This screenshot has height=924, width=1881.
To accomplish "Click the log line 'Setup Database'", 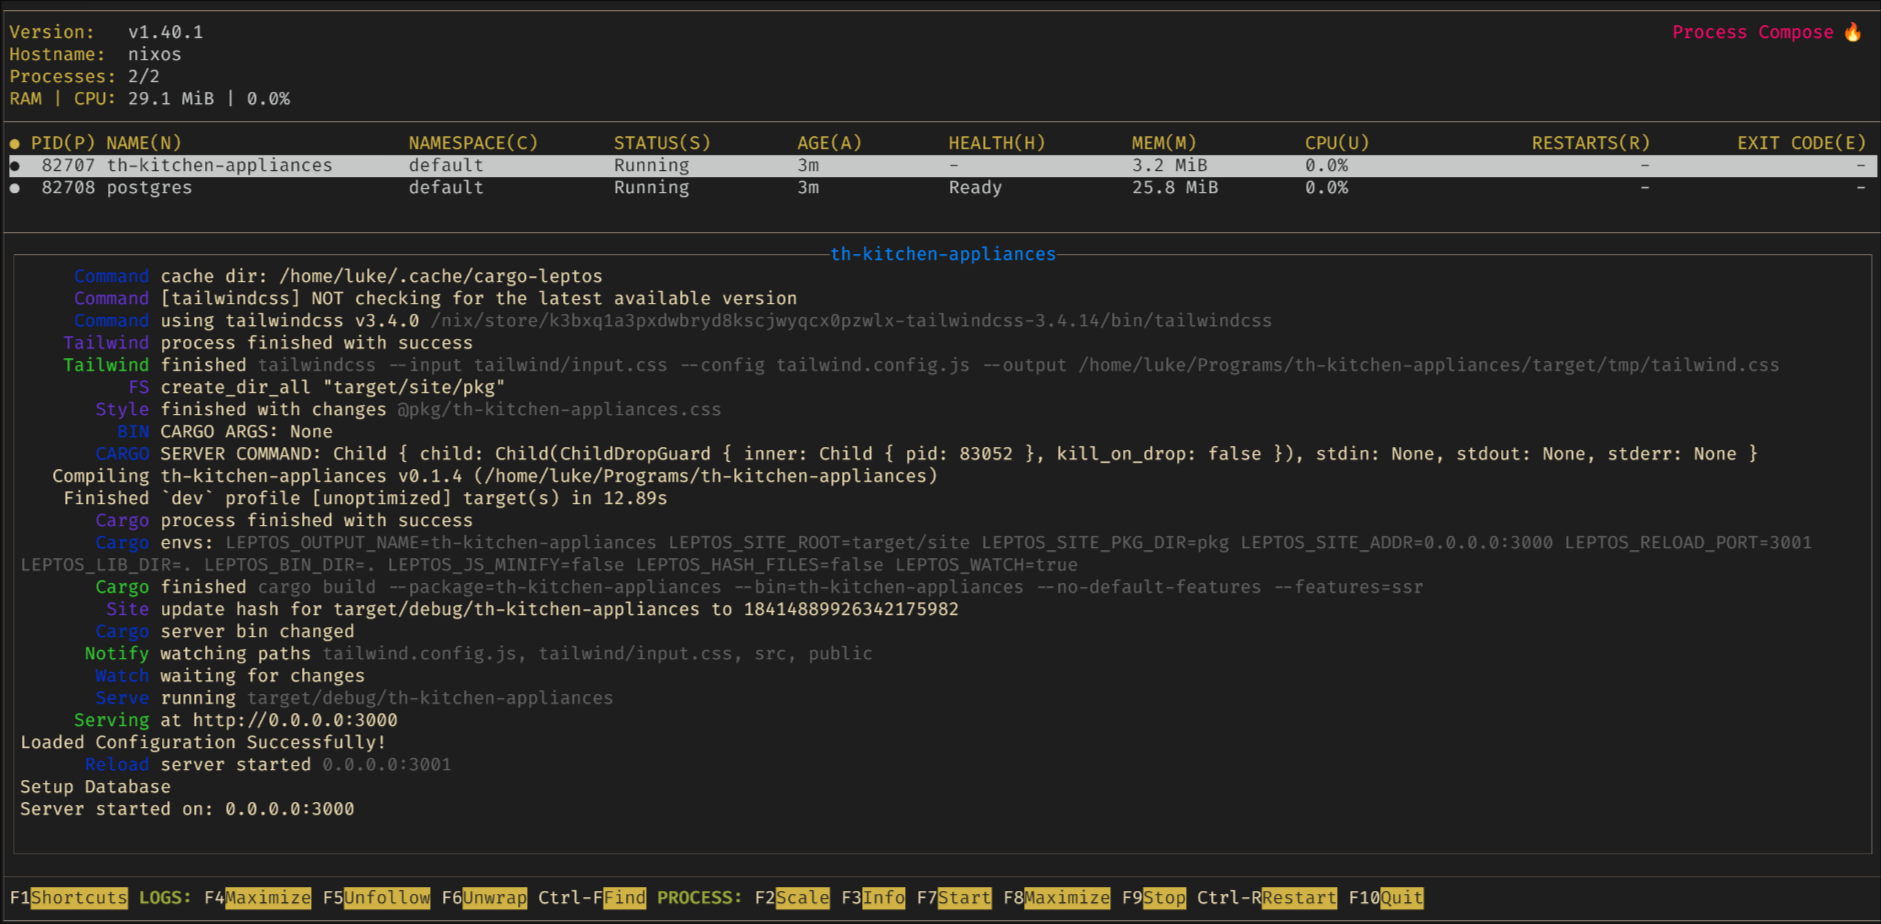I will tap(95, 786).
